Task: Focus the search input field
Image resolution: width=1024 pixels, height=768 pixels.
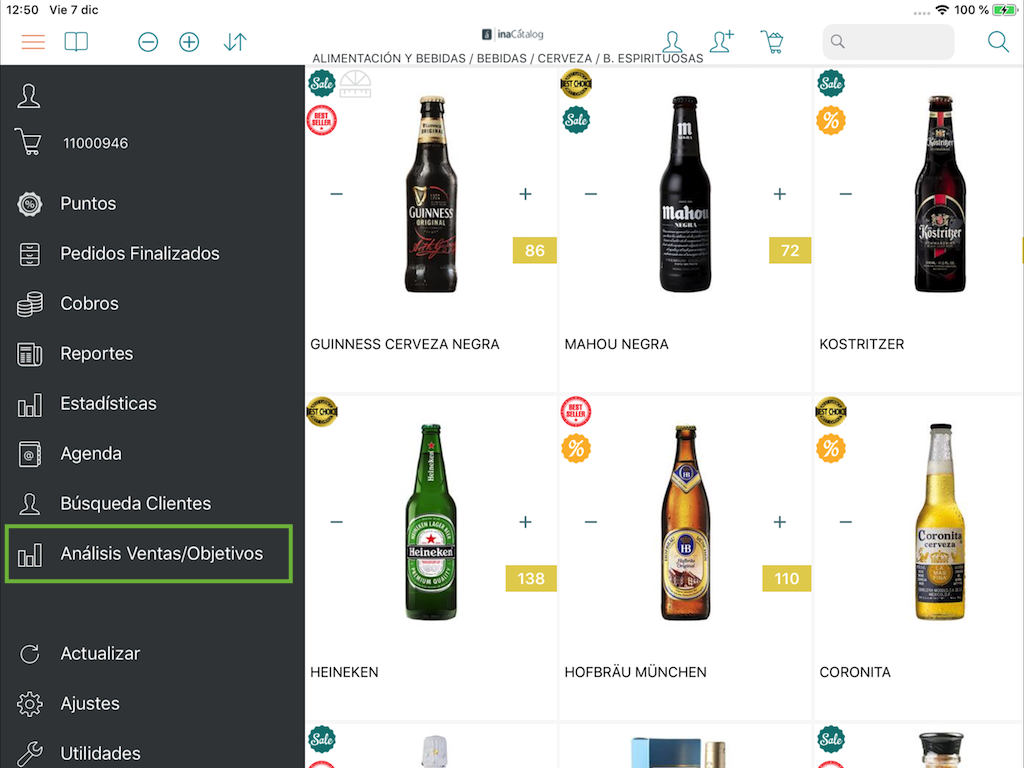Action: [x=888, y=42]
